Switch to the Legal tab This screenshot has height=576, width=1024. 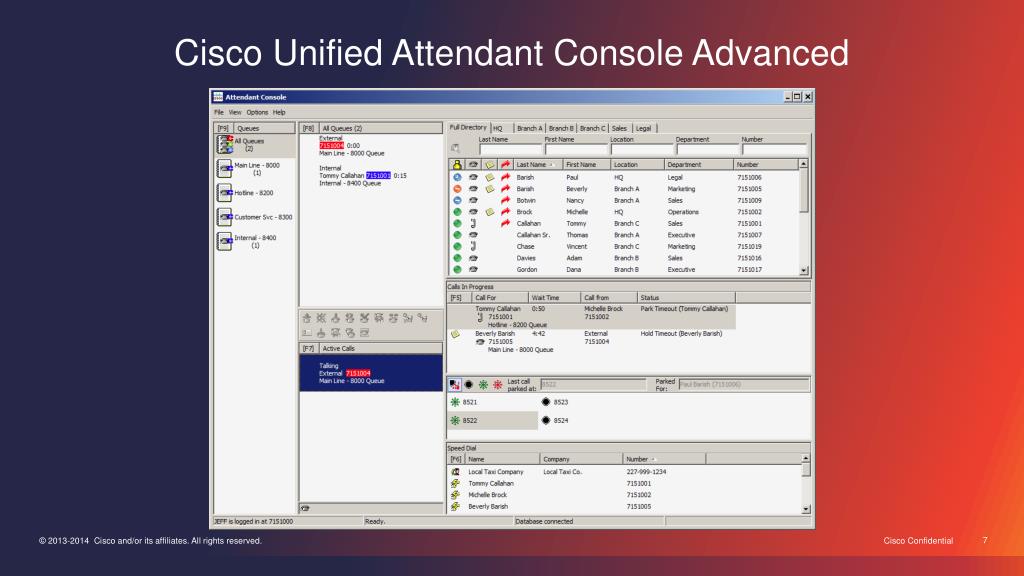click(644, 129)
